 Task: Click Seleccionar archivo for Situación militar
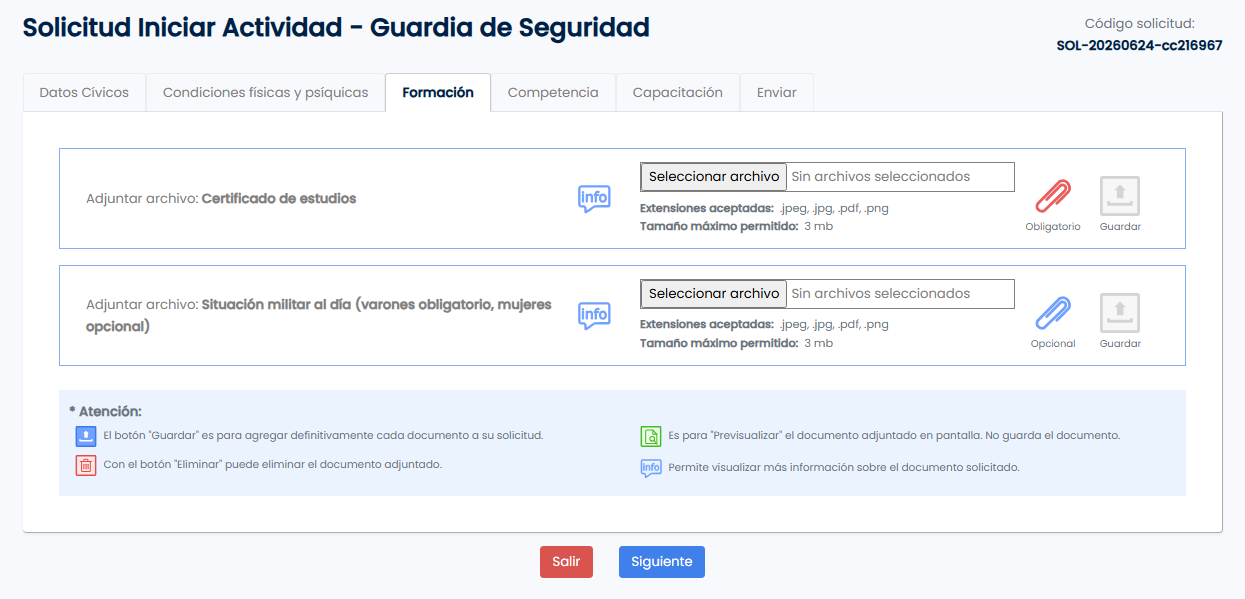click(x=714, y=294)
